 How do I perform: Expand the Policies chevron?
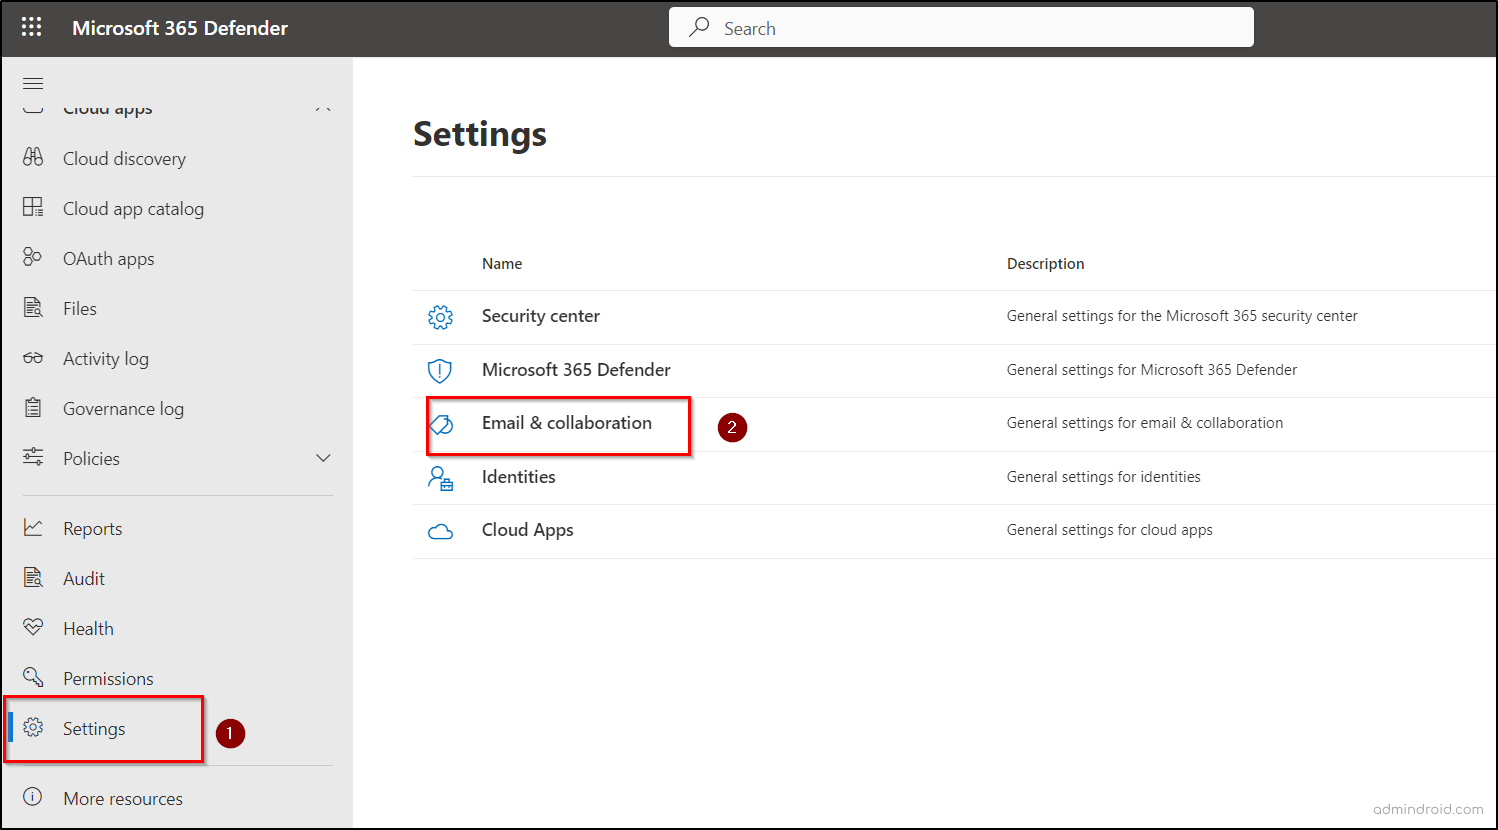click(x=323, y=458)
